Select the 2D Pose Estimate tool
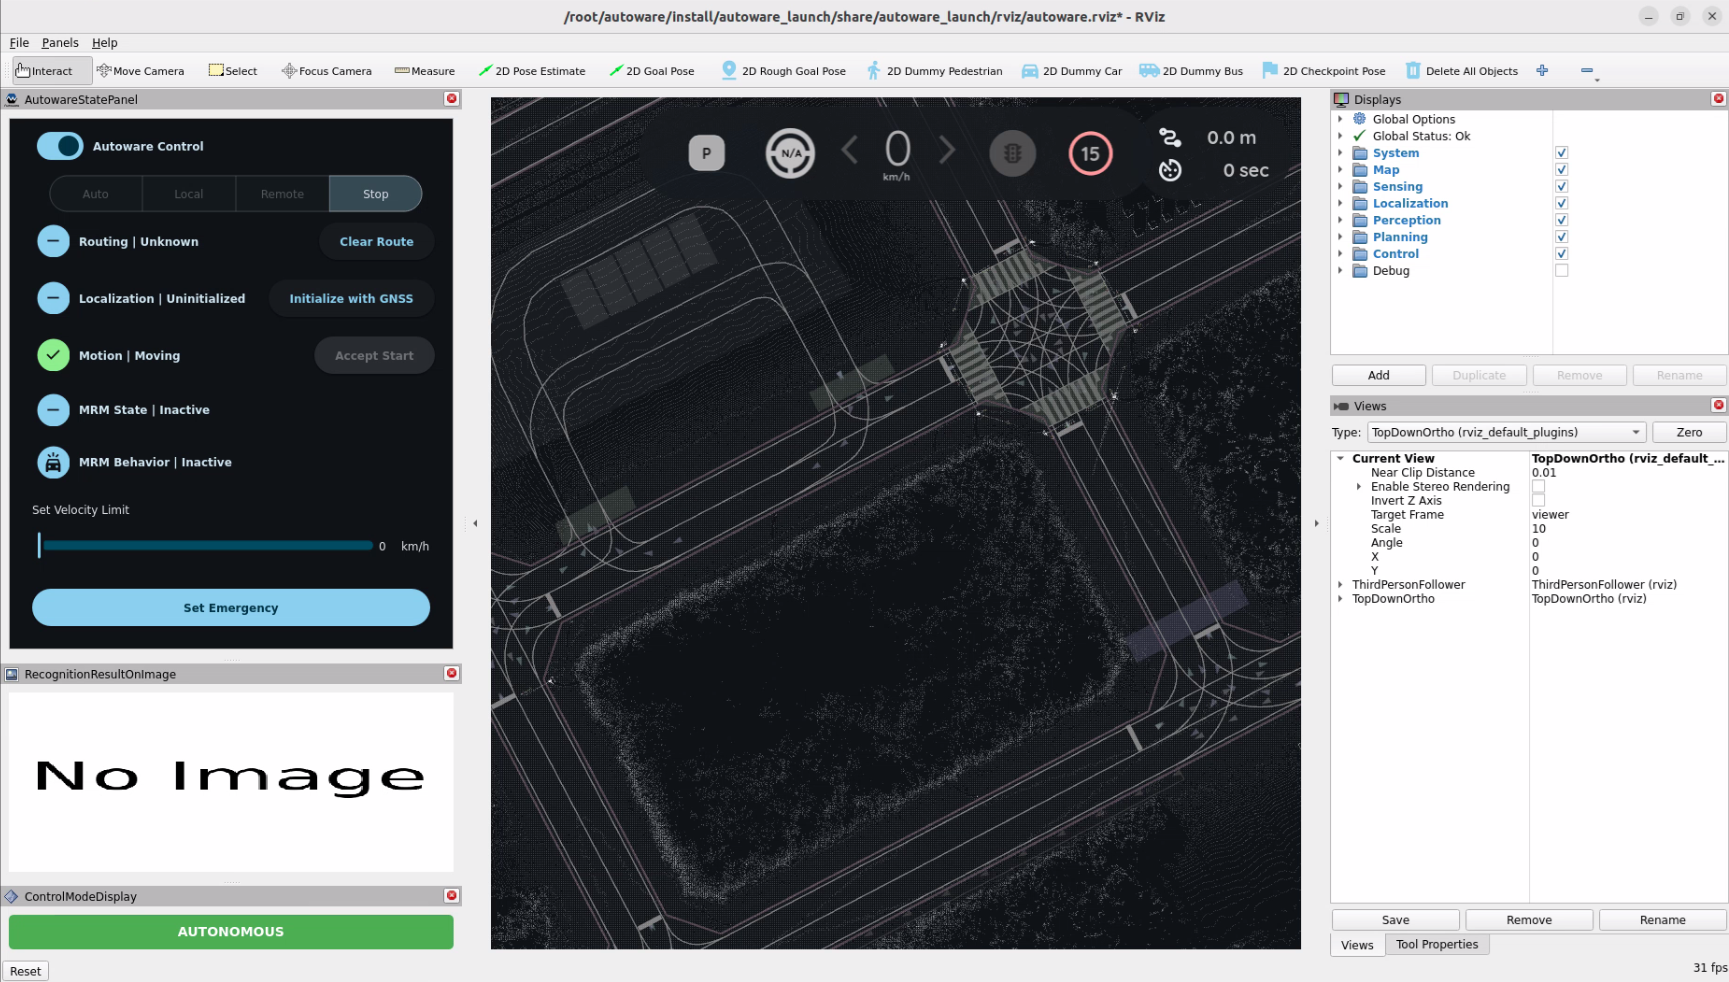The height and width of the screenshot is (982, 1729). tap(531, 71)
